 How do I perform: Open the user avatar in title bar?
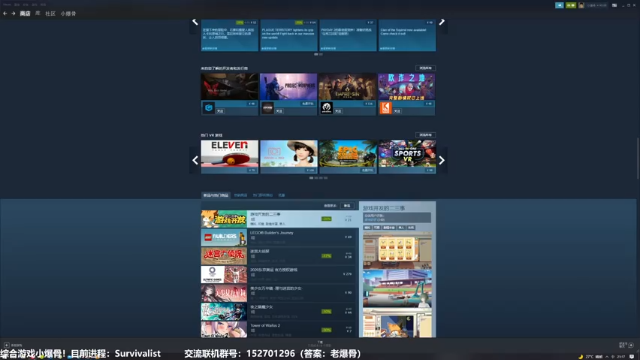(x=581, y=5)
